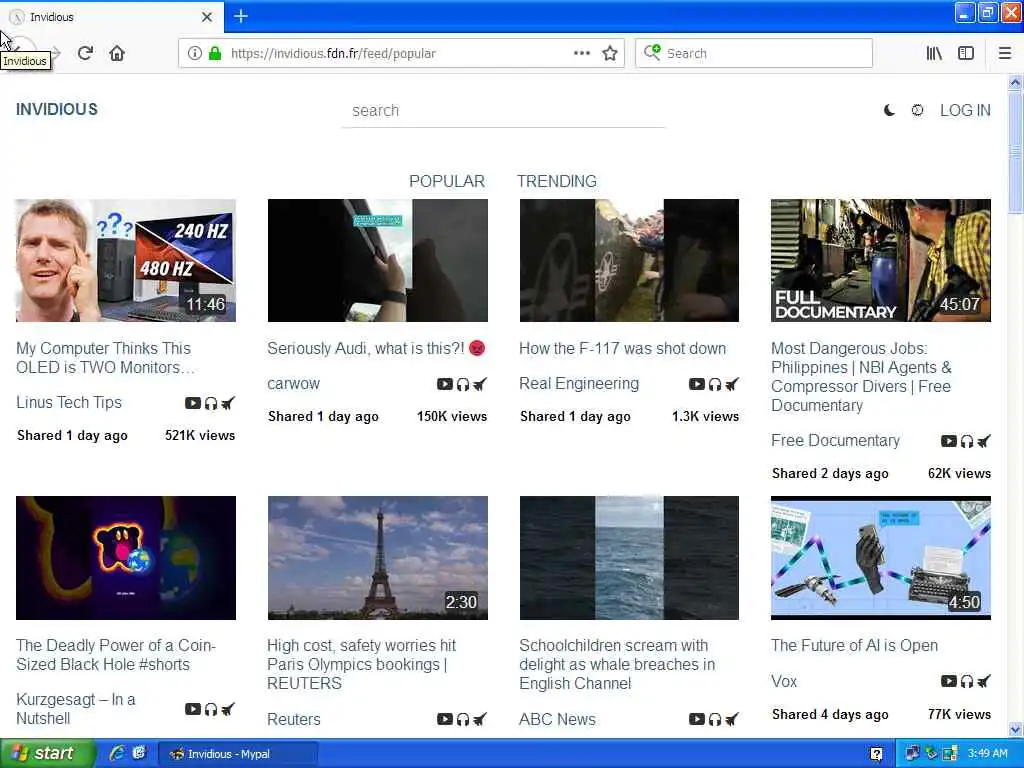Reload the page with the refresh icon

[85, 53]
